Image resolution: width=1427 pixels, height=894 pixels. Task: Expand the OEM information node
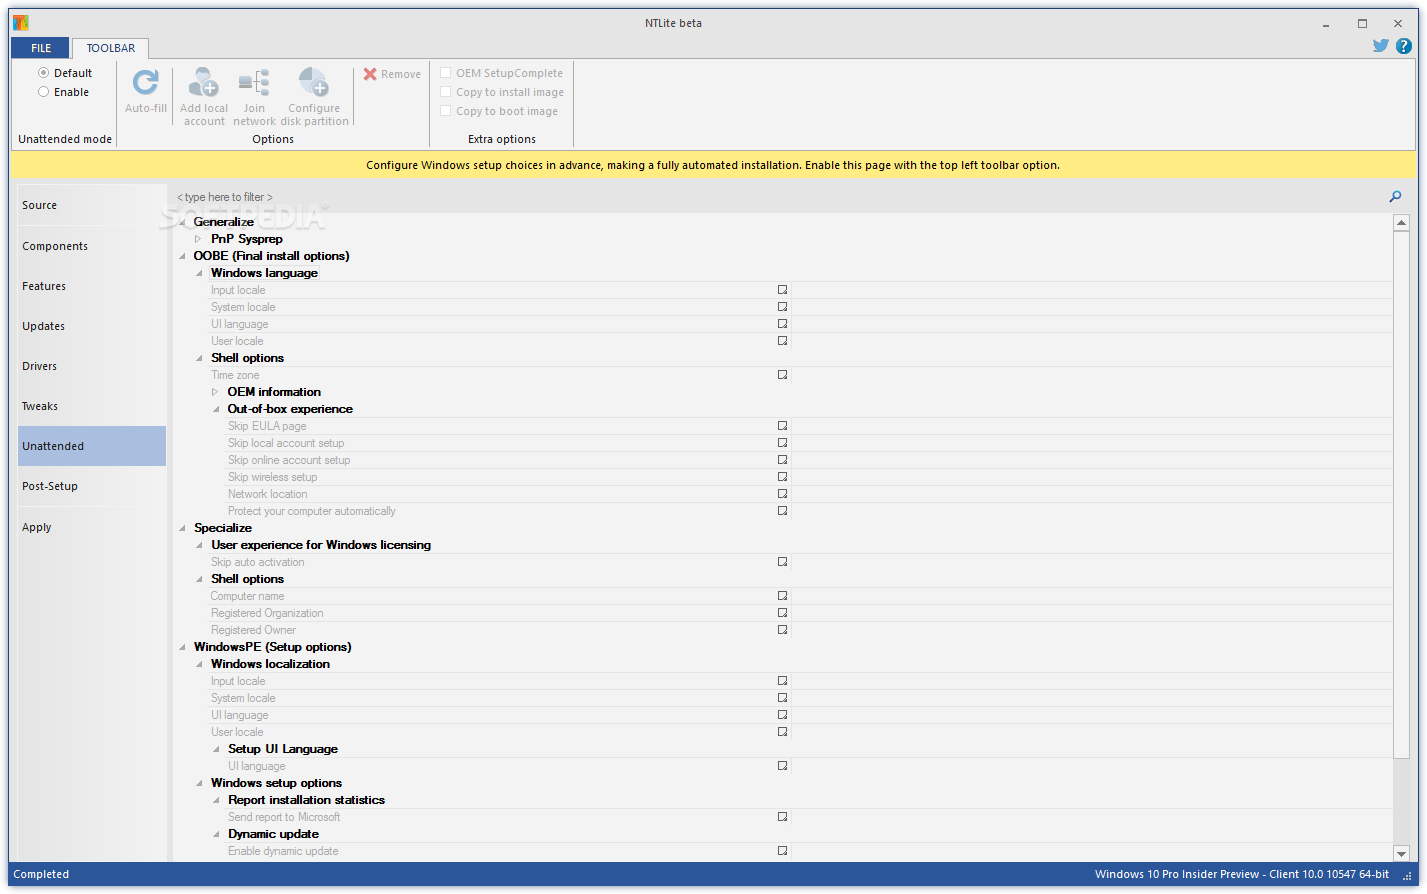[x=215, y=392]
